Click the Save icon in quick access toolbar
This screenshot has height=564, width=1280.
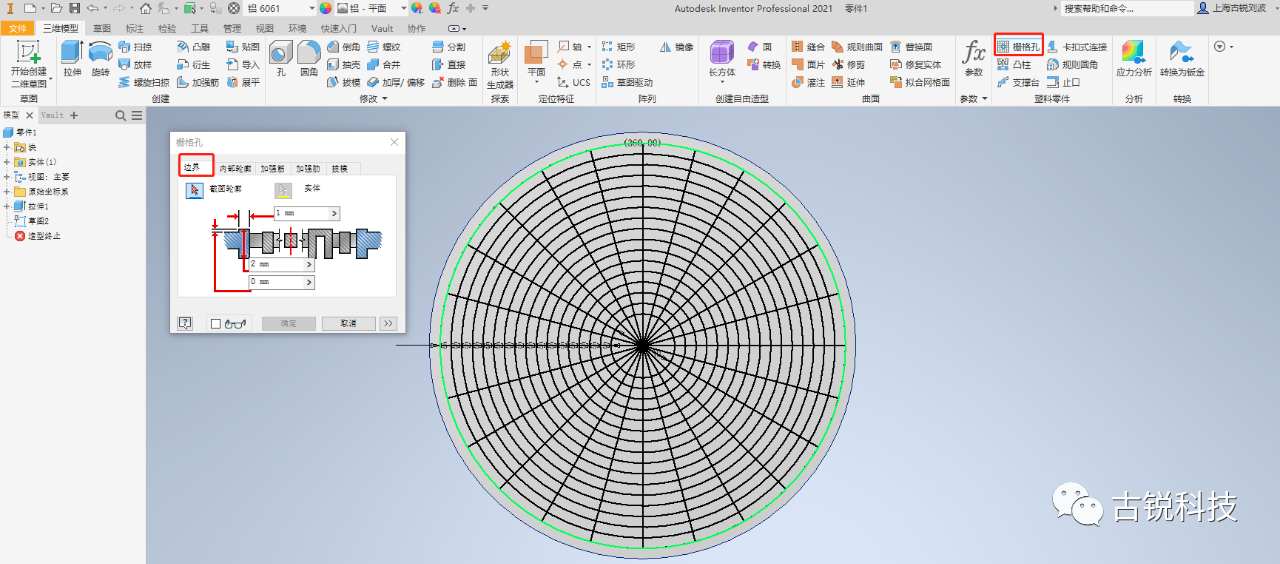(x=74, y=7)
